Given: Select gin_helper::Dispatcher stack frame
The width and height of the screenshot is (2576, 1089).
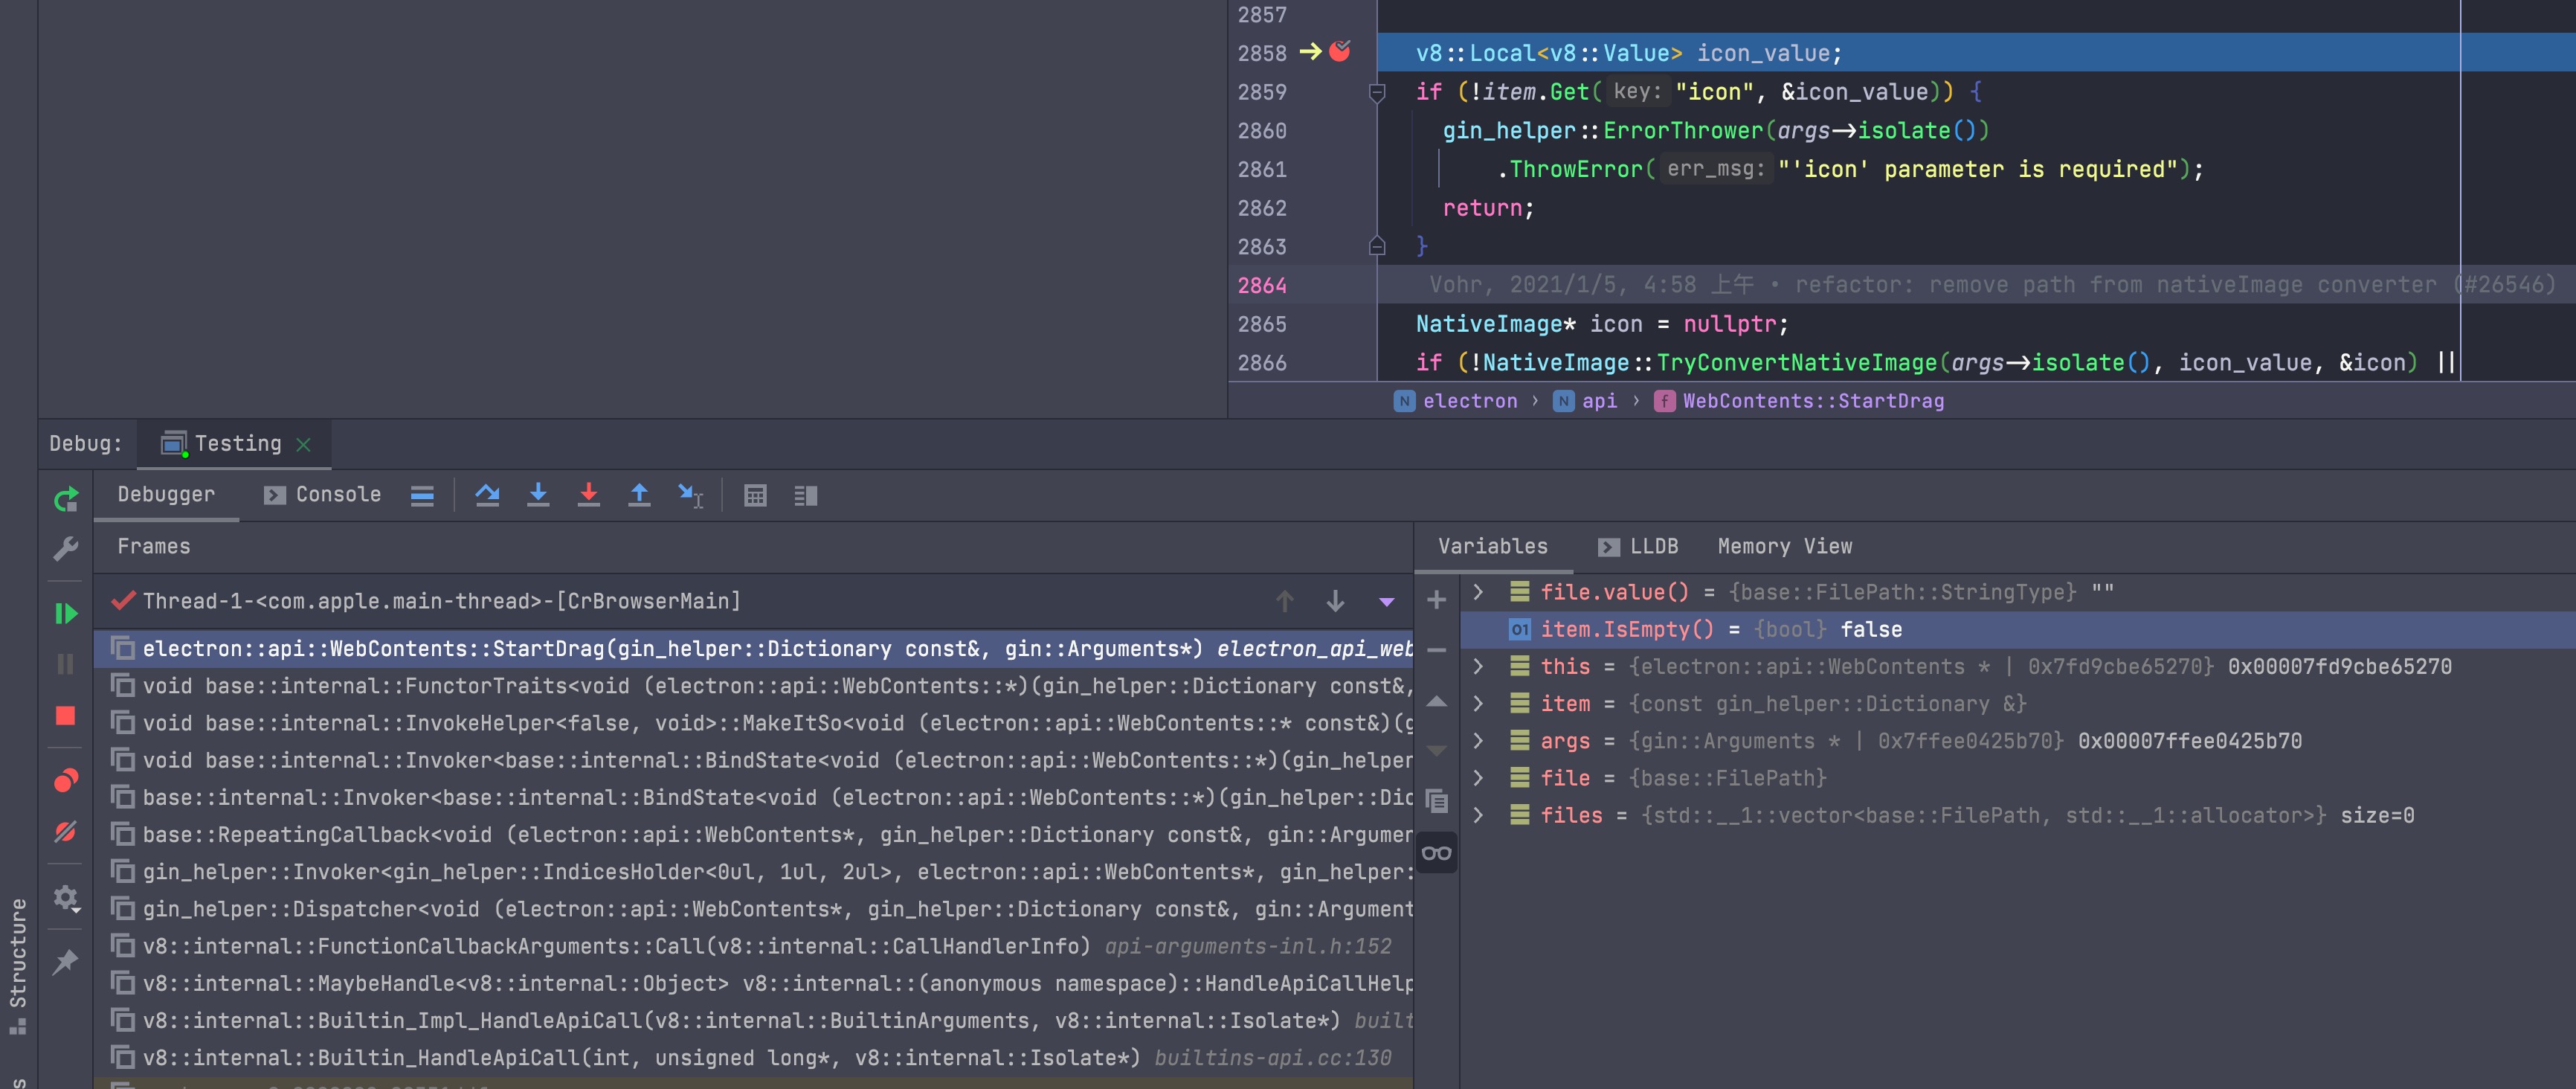Looking at the screenshot, I should pyautogui.click(x=754, y=909).
